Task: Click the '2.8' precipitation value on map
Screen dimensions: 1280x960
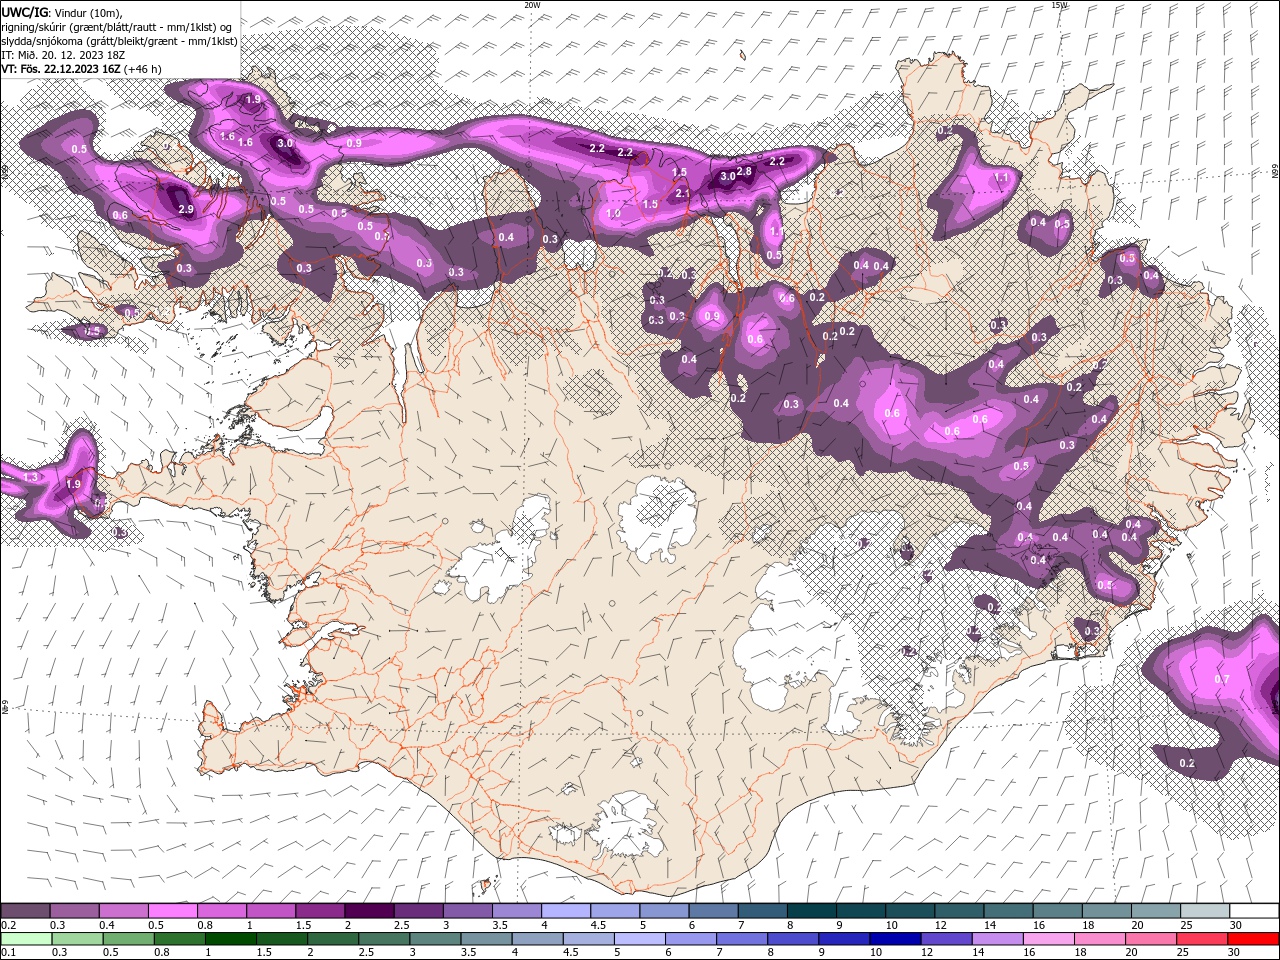Action: click(744, 171)
